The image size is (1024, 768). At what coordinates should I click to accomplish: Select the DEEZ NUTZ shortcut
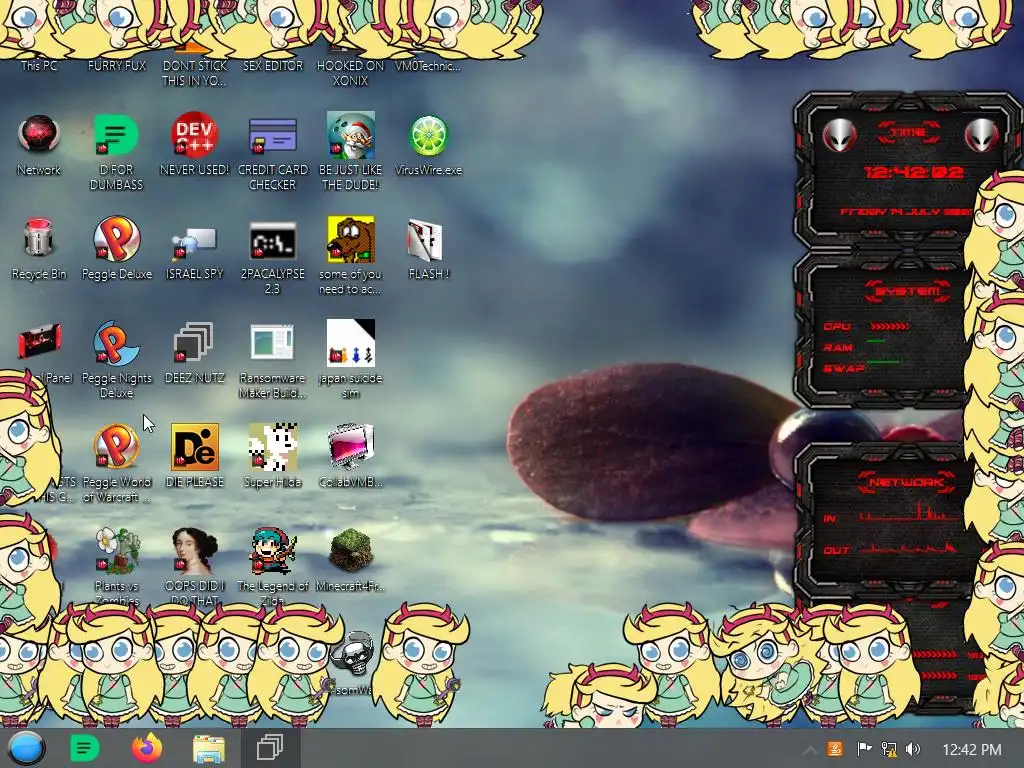[194, 342]
